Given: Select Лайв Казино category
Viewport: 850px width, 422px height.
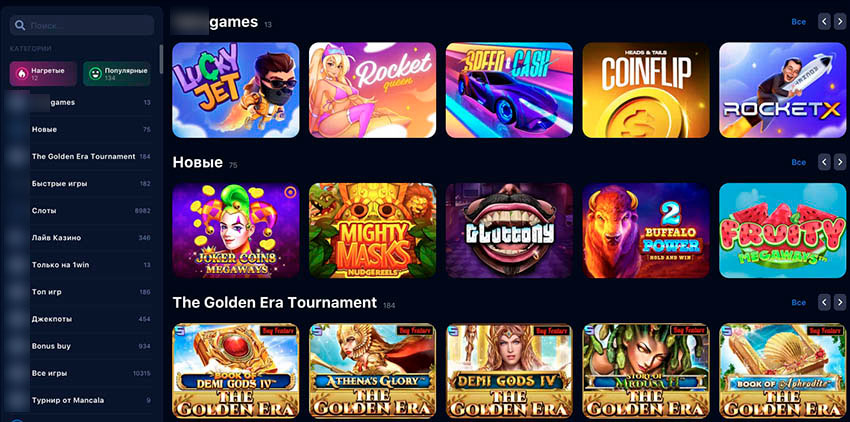Looking at the screenshot, I should (x=81, y=238).
